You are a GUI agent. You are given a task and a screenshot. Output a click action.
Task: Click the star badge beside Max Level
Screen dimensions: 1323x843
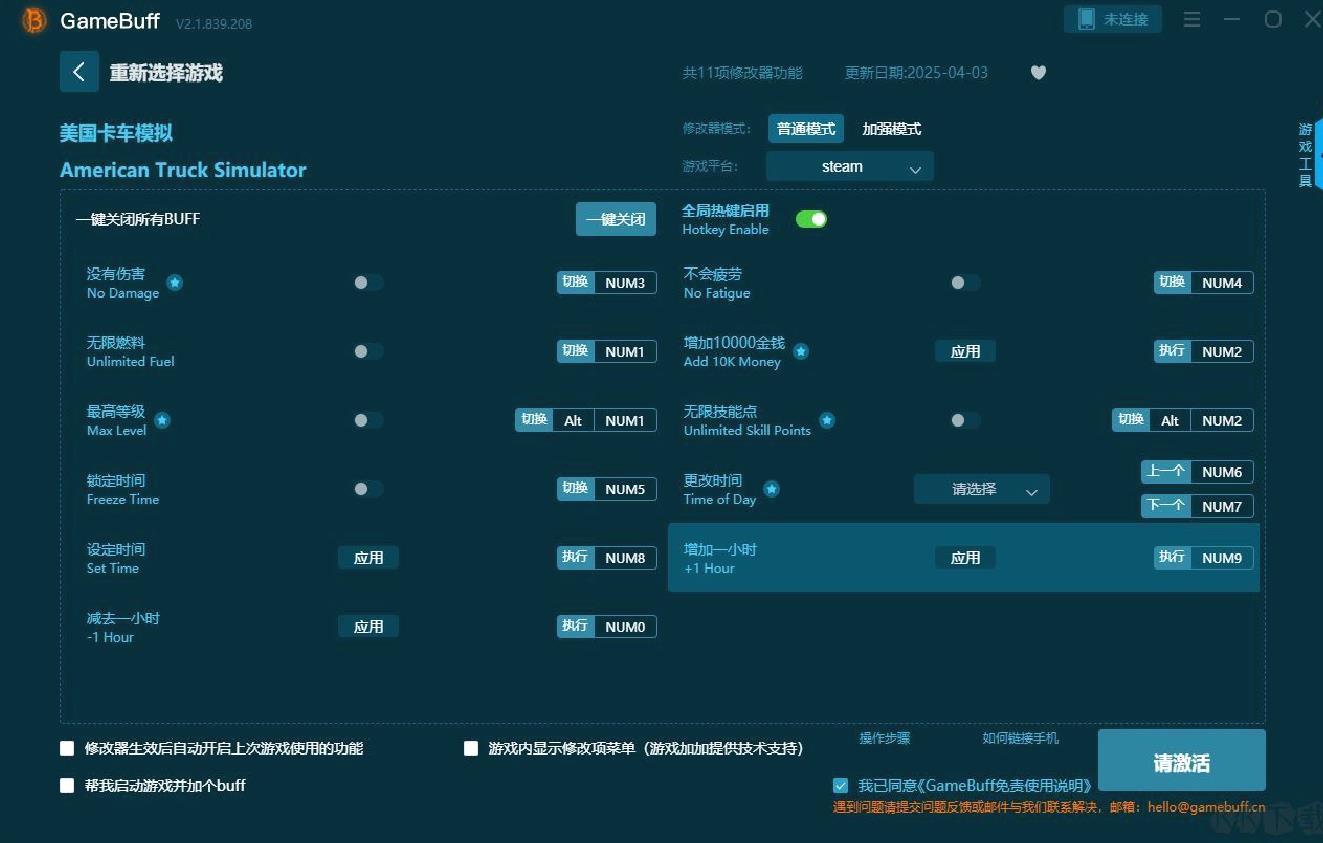(162, 420)
